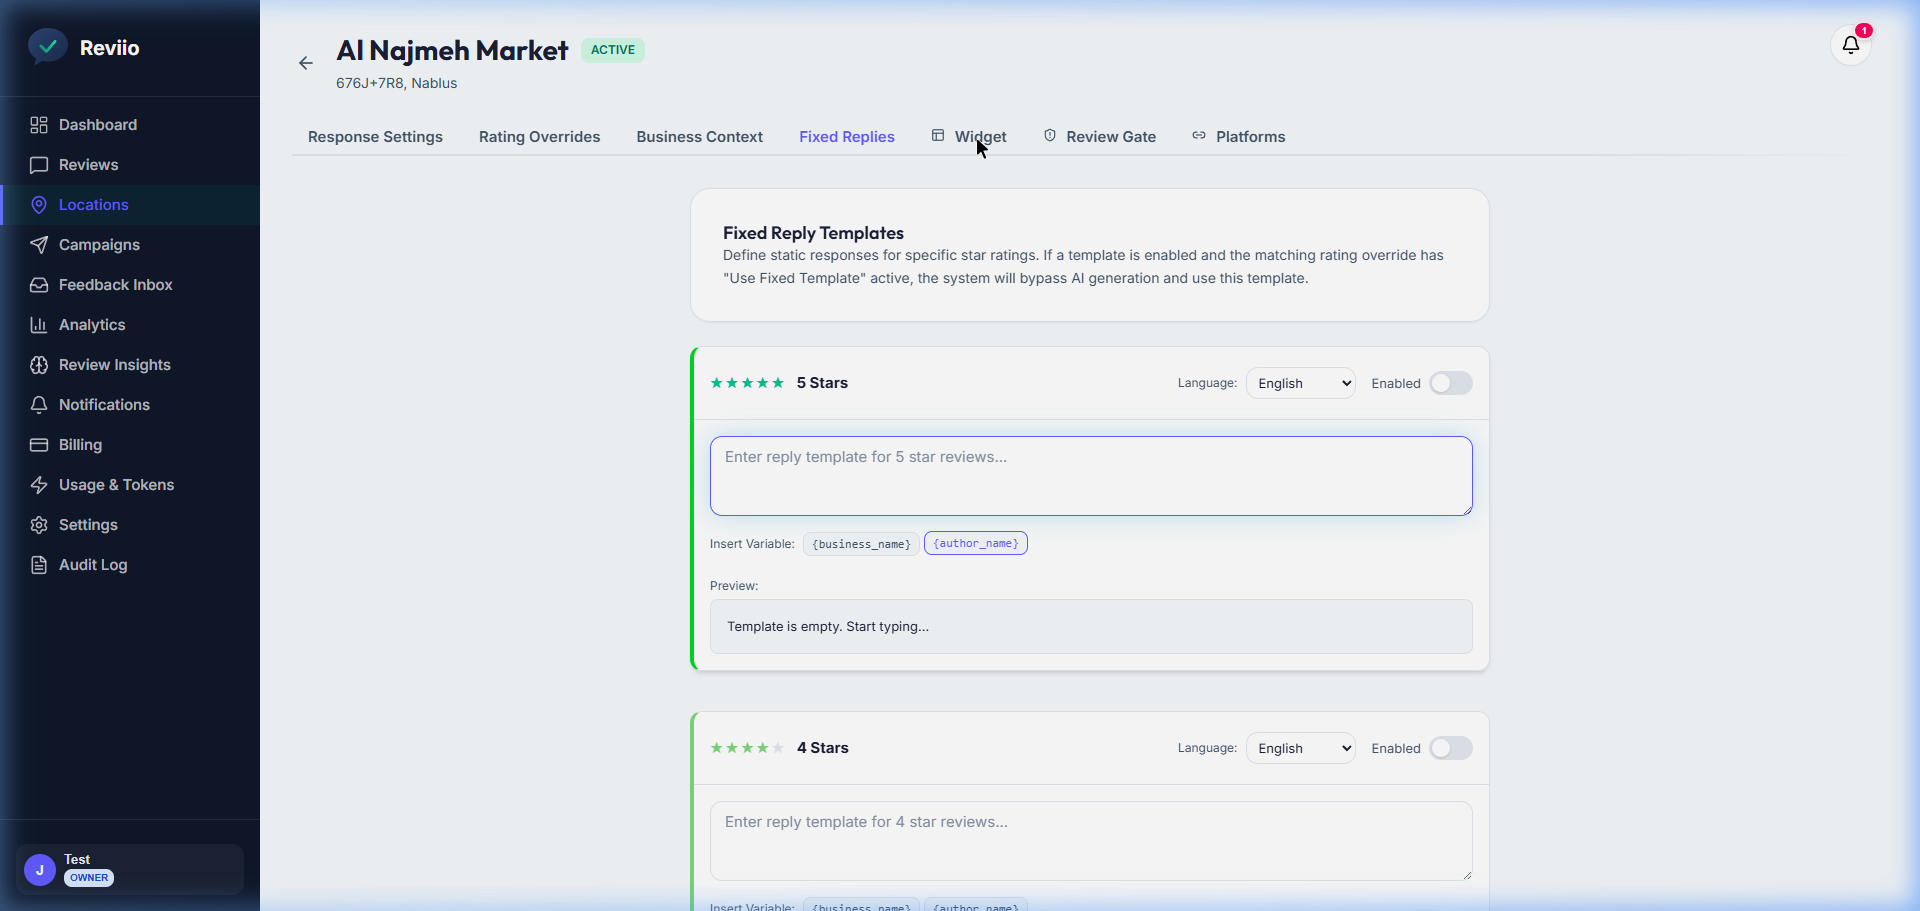The height and width of the screenshot is (911, 1920).
Task: Insert {author_name} variable in 5 Stars template
Action: [976, 543]
